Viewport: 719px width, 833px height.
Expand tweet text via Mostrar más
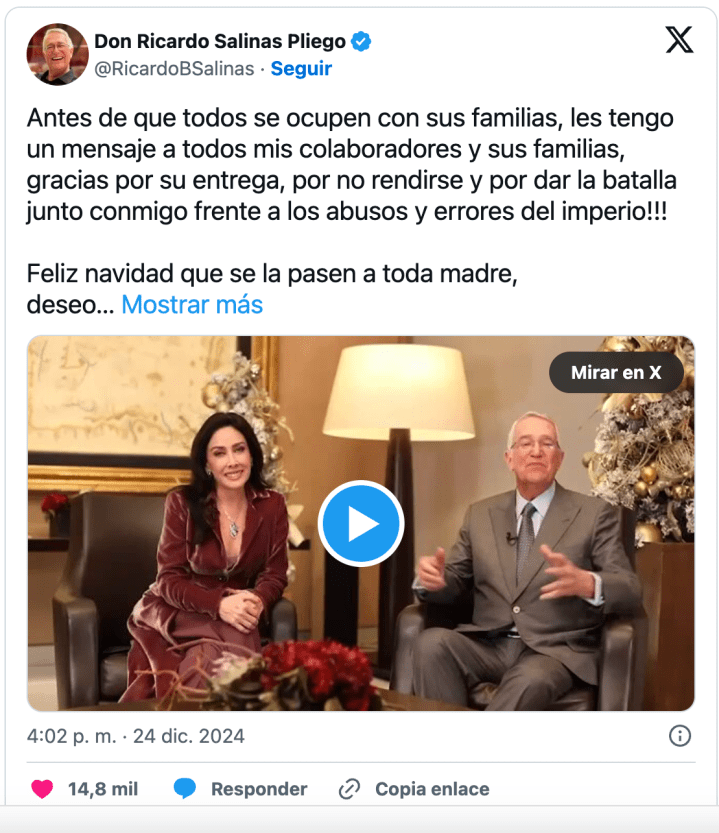pos(192,305)
